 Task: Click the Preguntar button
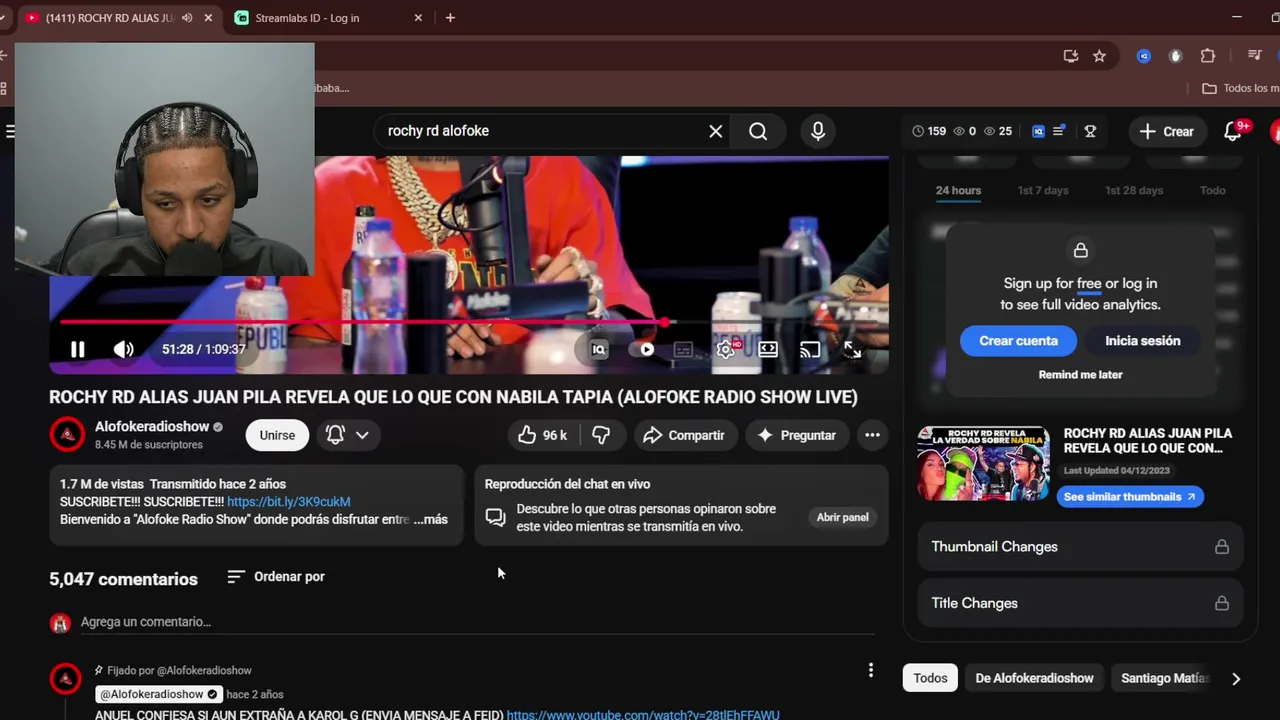[x=797, y=435]
